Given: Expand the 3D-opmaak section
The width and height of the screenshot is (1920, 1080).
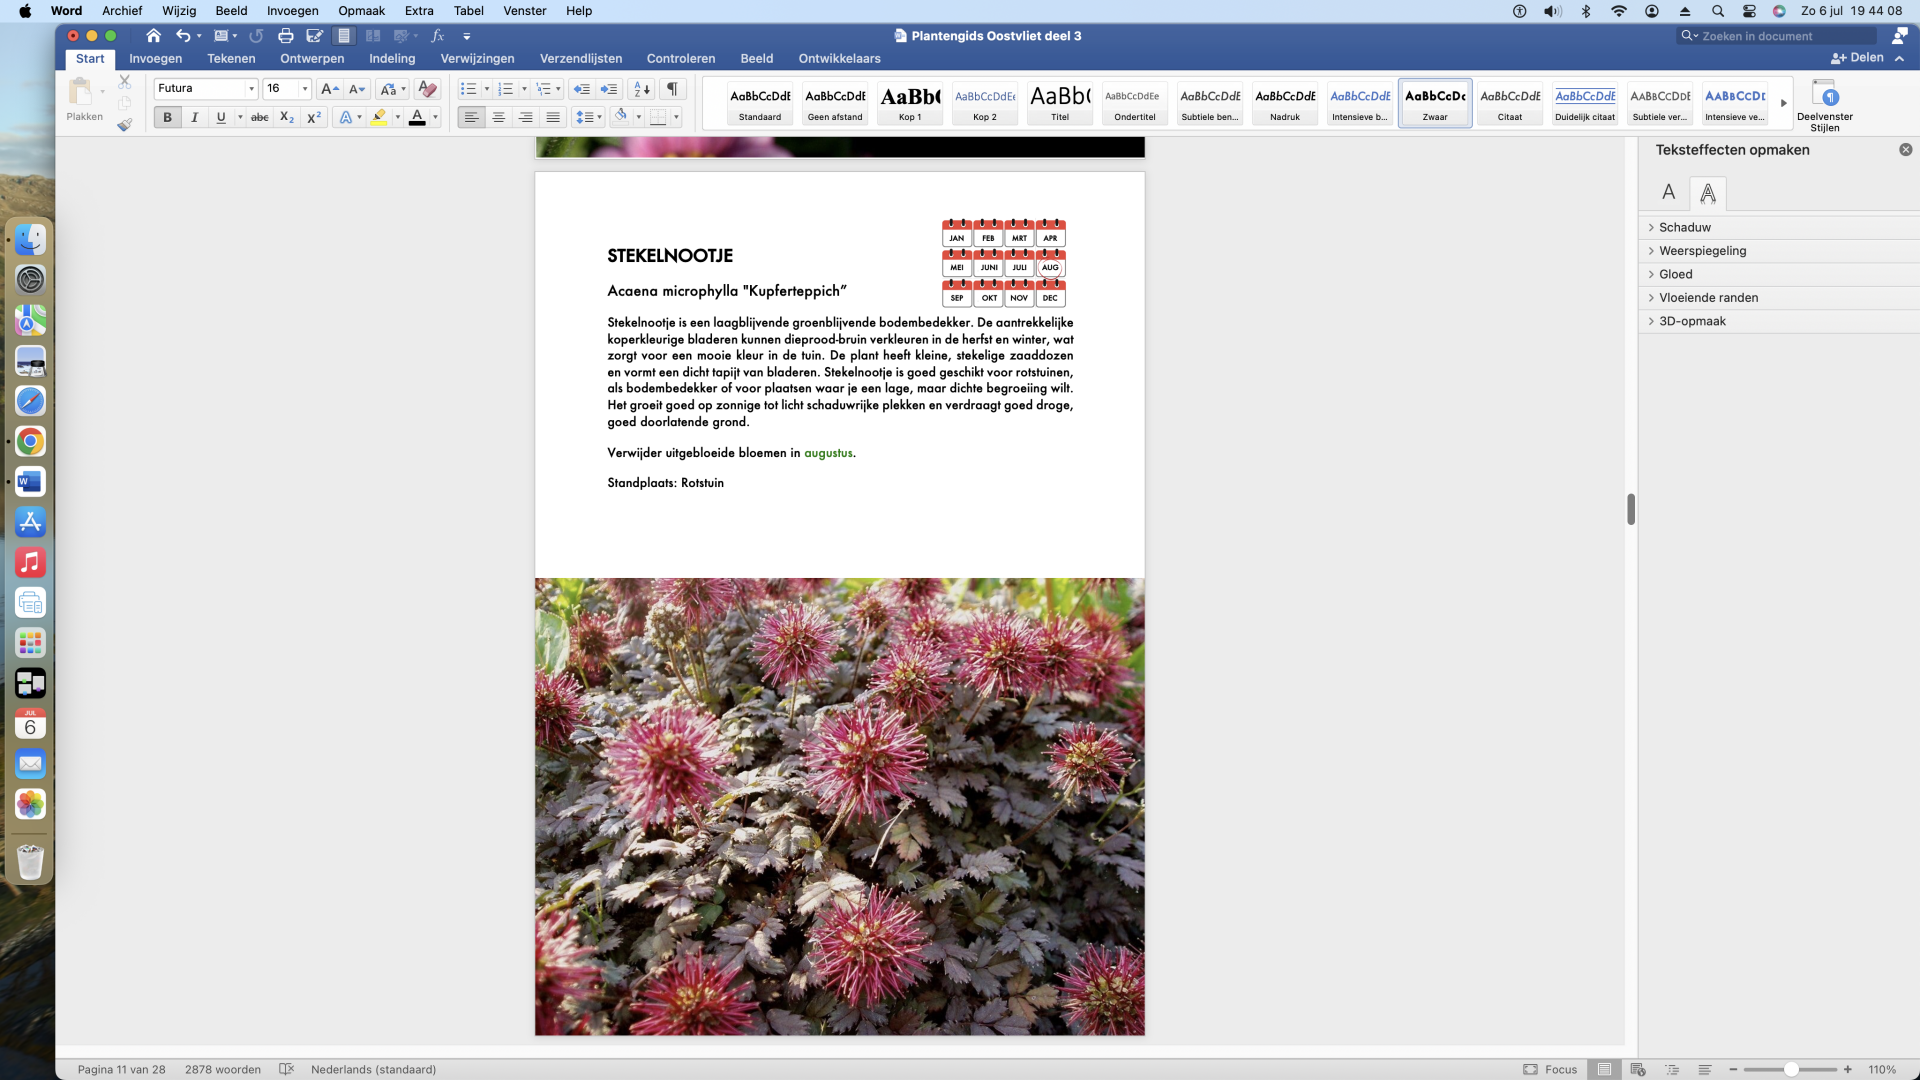Looking at the screenshot, I should 1691,321.
